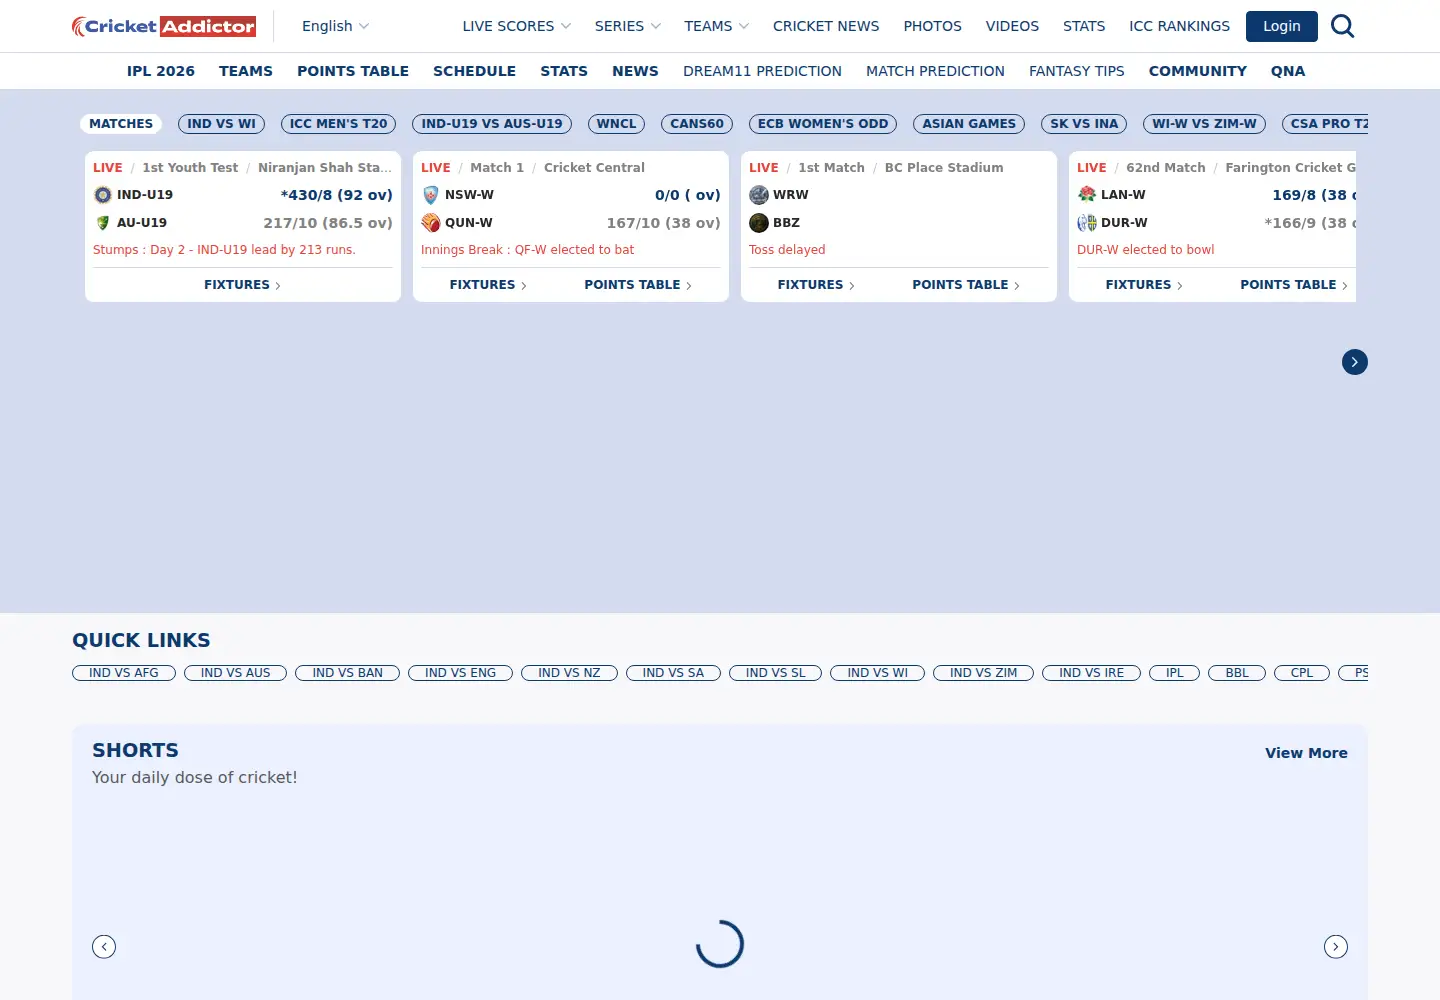The image size is (1440, 1000).
Task: Open IPL 2026 in the sub-navigation
Action: [161, 71]
